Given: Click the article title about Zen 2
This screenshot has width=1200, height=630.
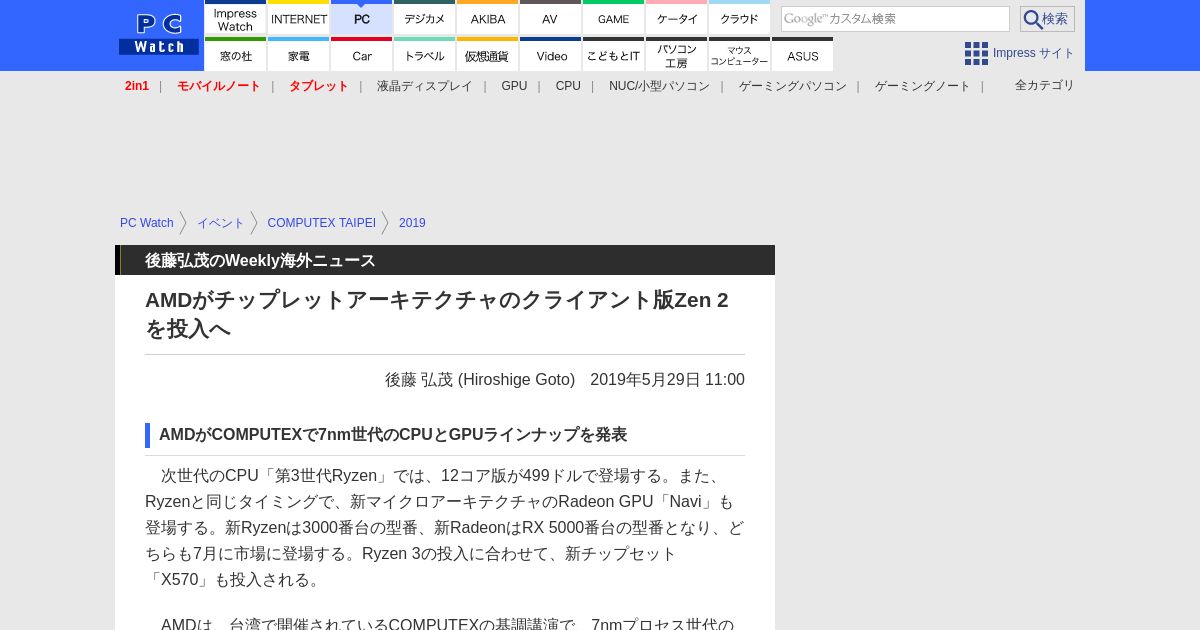Looking at the screenshot, I should (x=437, y=314).
